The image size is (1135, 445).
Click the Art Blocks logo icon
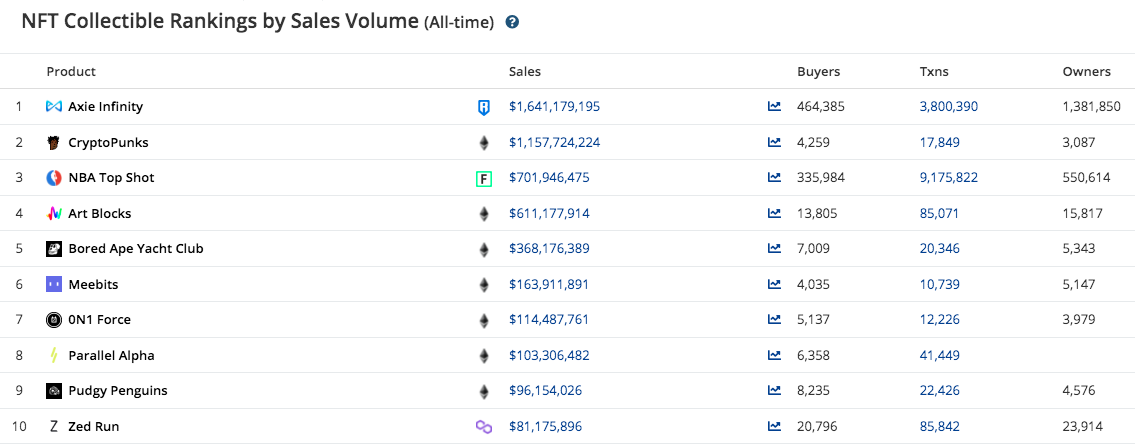coord(54,213)
